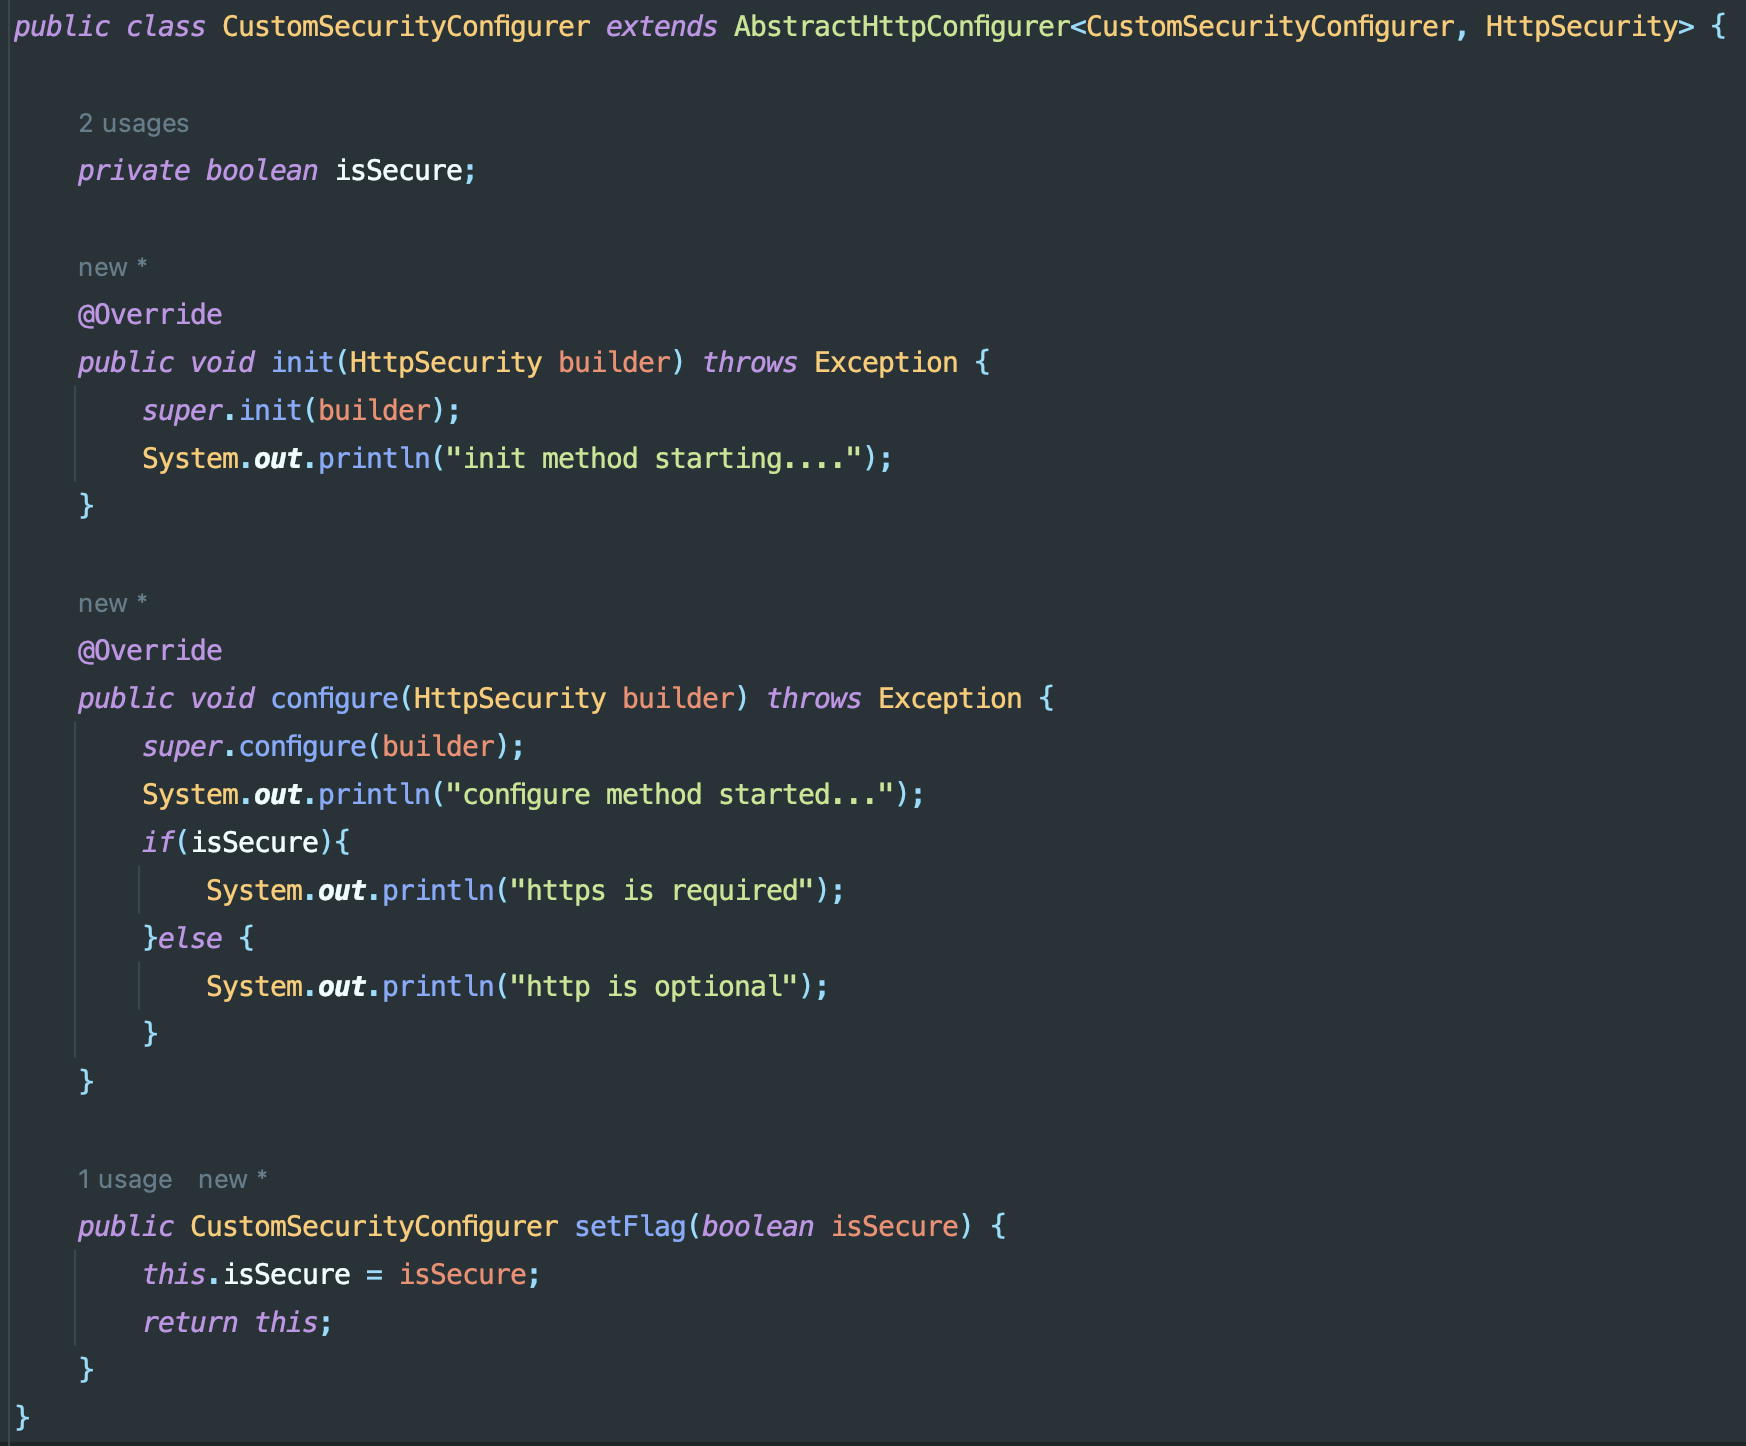Click isSecure parameter in setFlag signature
The image size is (1746, 1446).
point(895,1226)
